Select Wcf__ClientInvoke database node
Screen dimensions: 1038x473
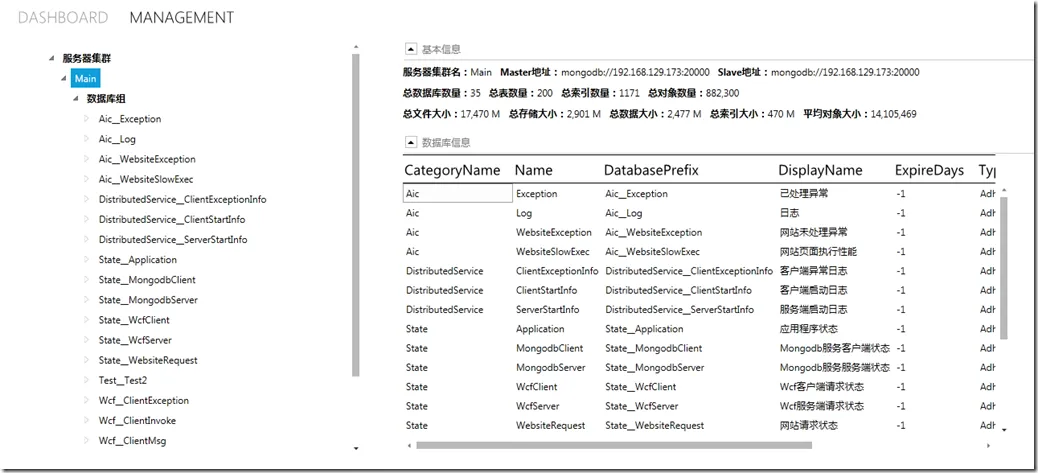(136, 421)
